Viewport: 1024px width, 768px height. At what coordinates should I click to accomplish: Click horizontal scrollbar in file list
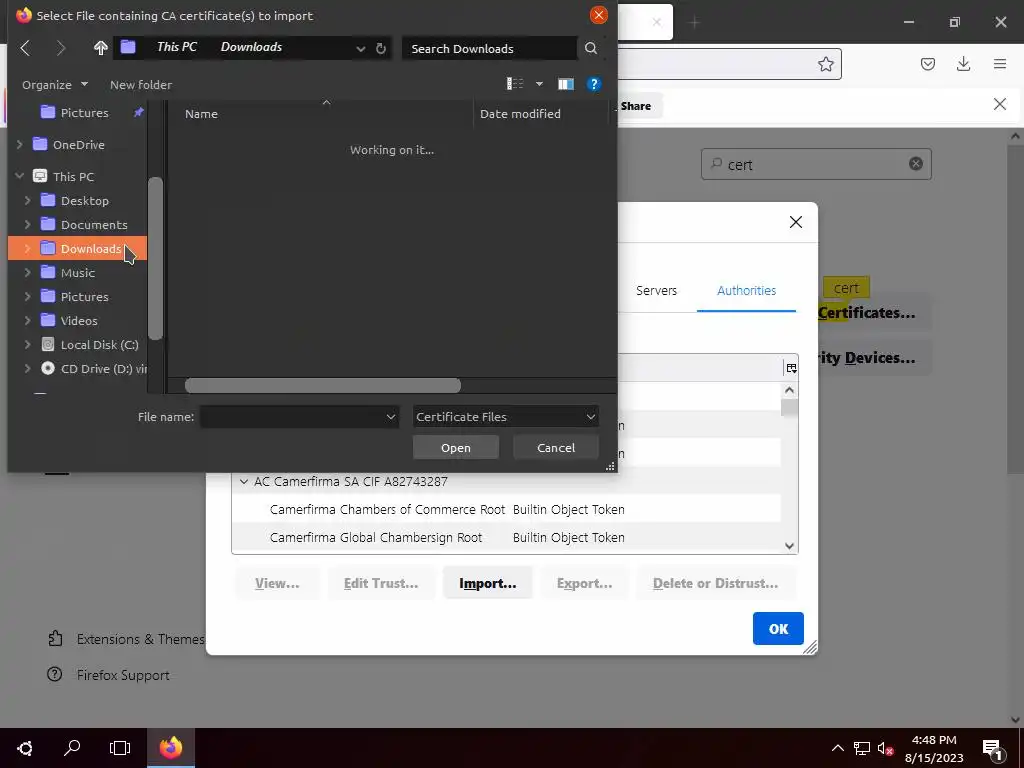click(x=323, y=385)
